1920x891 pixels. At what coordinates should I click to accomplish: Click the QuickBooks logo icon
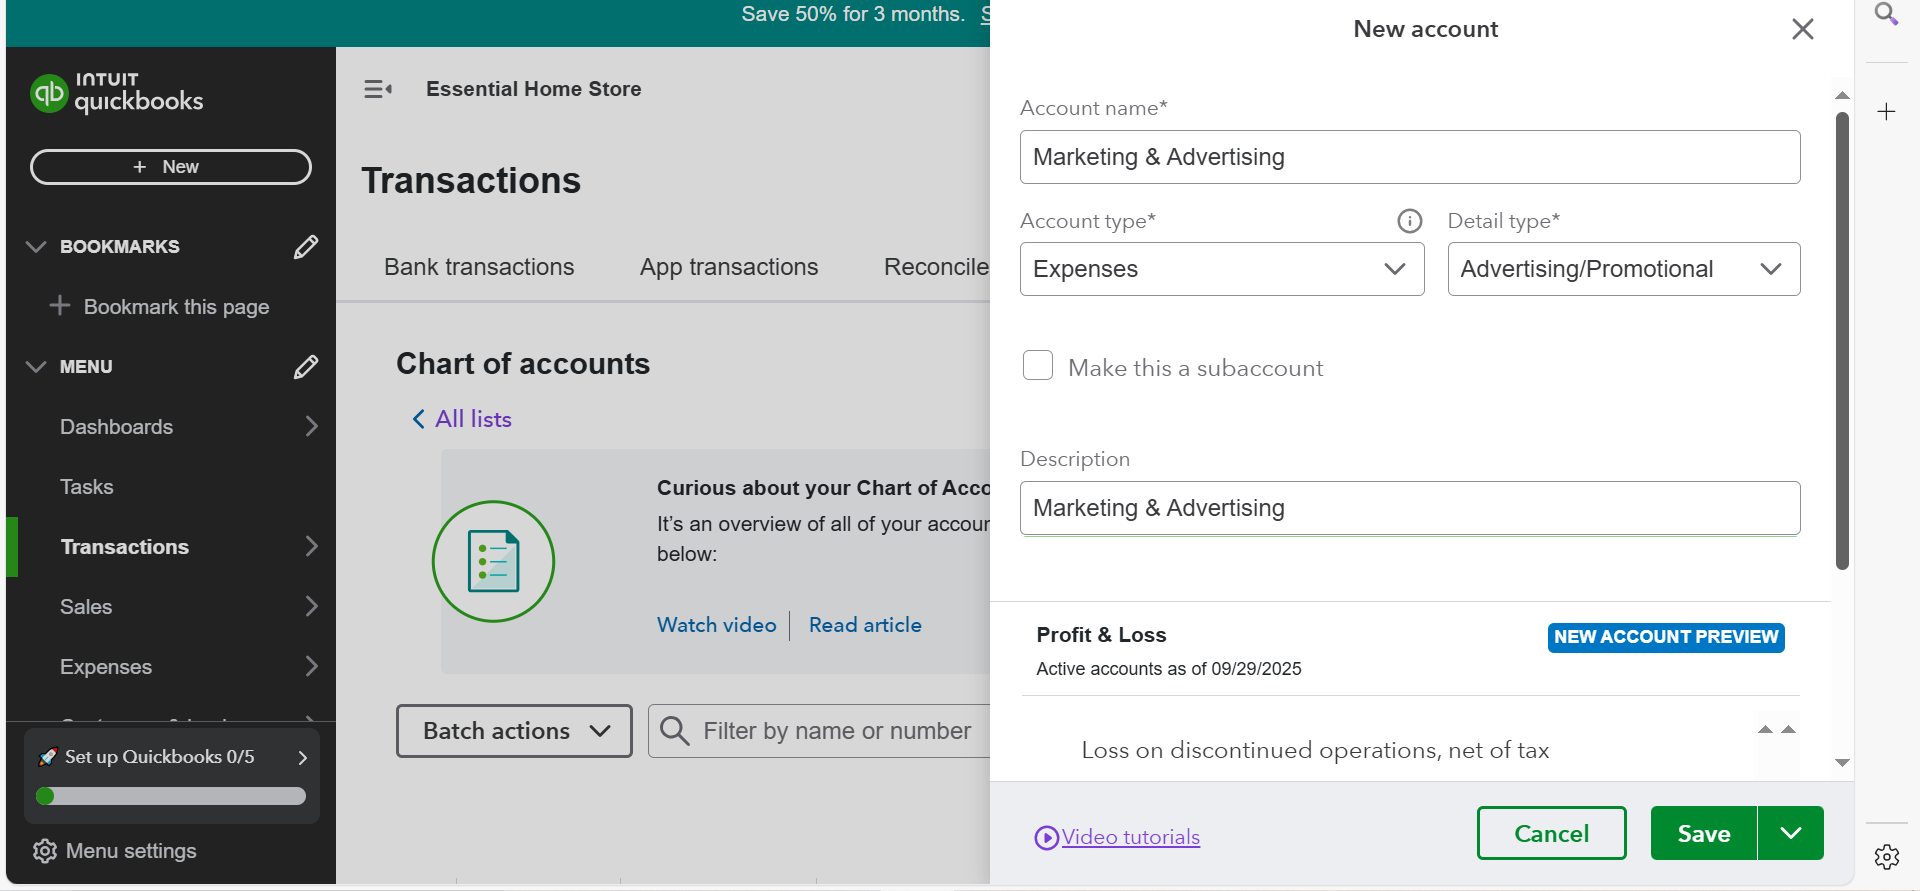coord(48,93)
